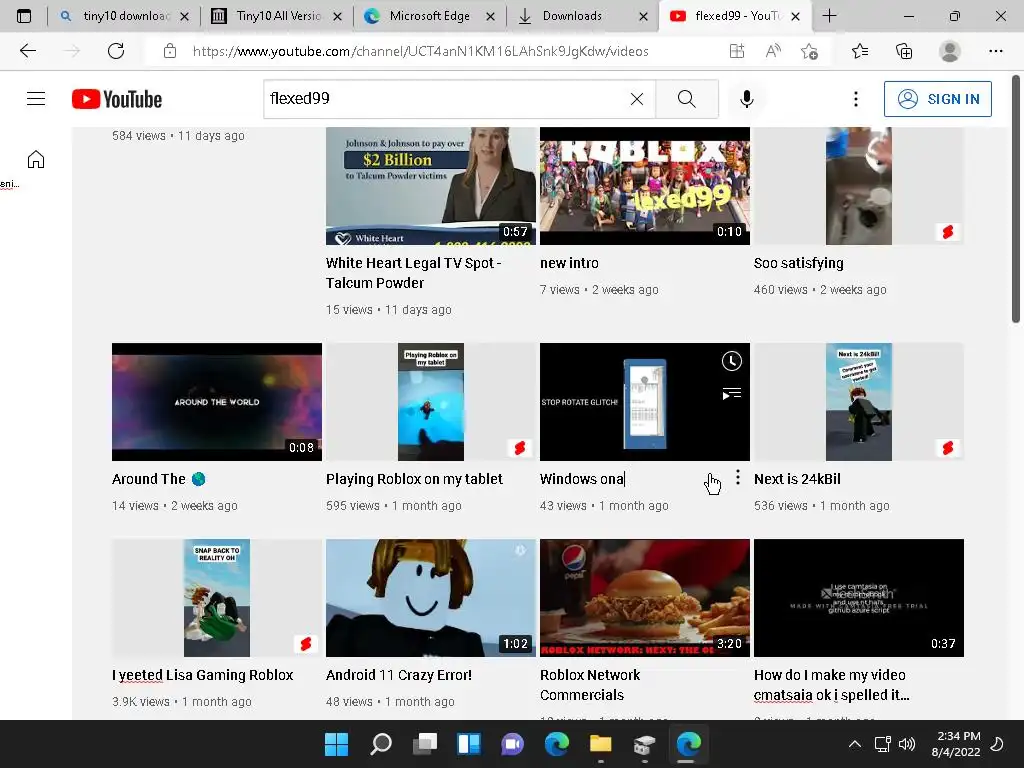The width and height of the screenshot is (1024, 768).
Task: Open the Collections button
Action: (x=904, y=51)
